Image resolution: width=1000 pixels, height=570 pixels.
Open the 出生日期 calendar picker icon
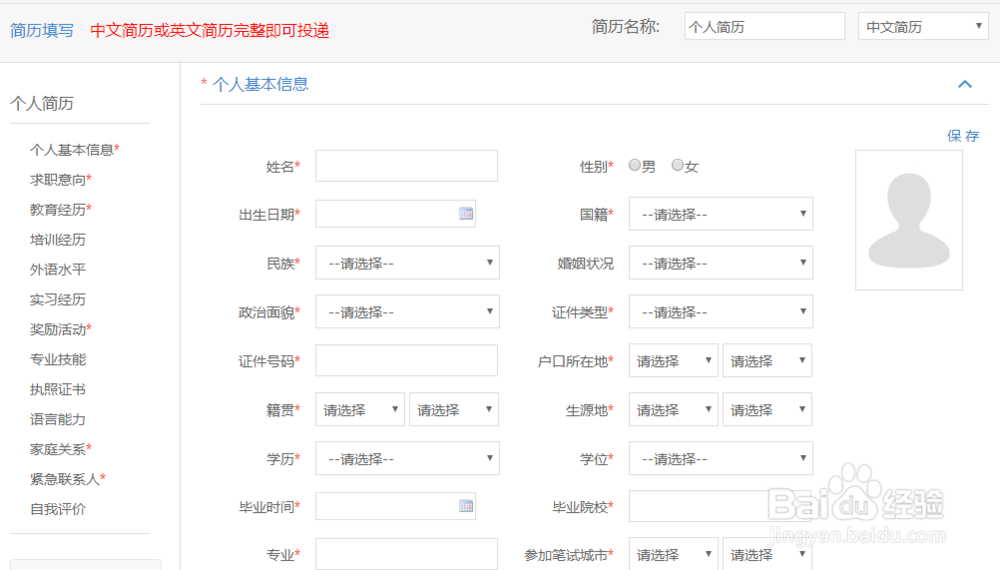click(466, 214)
